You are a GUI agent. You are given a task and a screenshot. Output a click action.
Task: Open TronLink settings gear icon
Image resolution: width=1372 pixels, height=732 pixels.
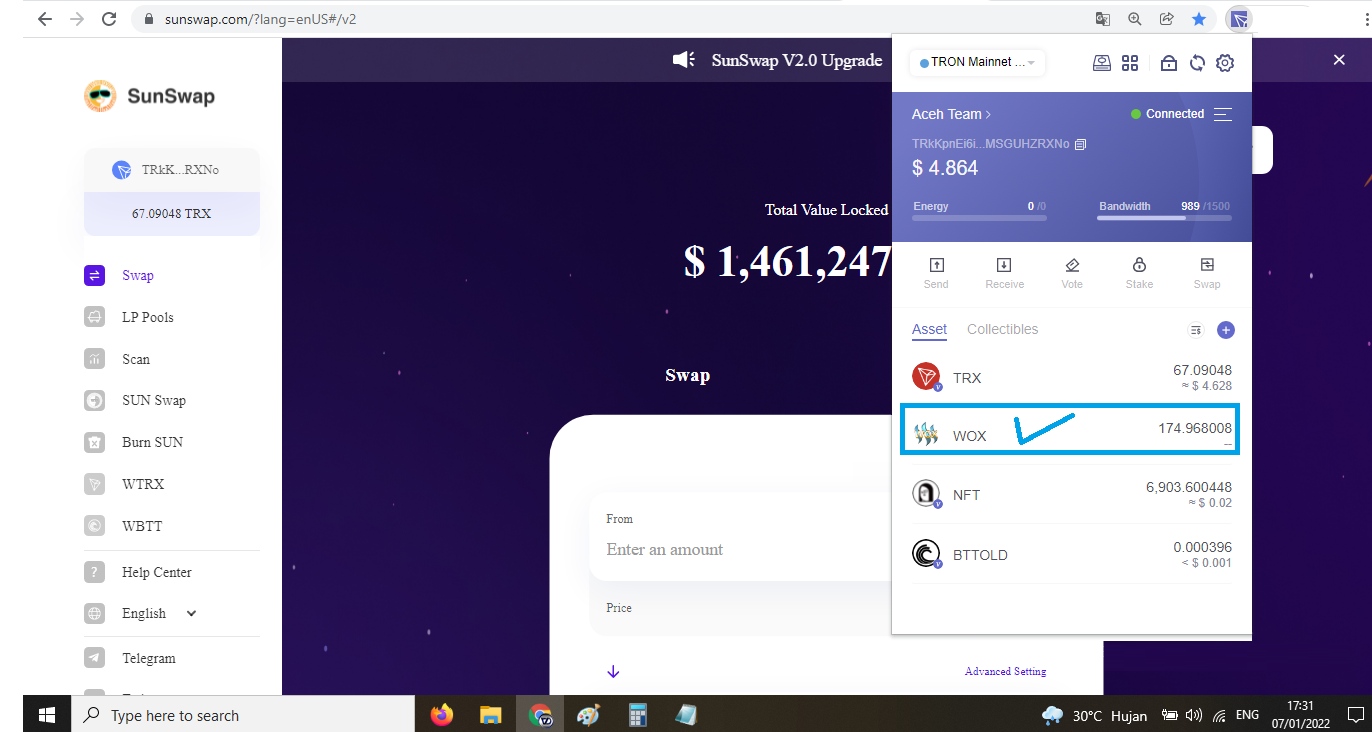pyautogui.click(x=1225, y=63)
